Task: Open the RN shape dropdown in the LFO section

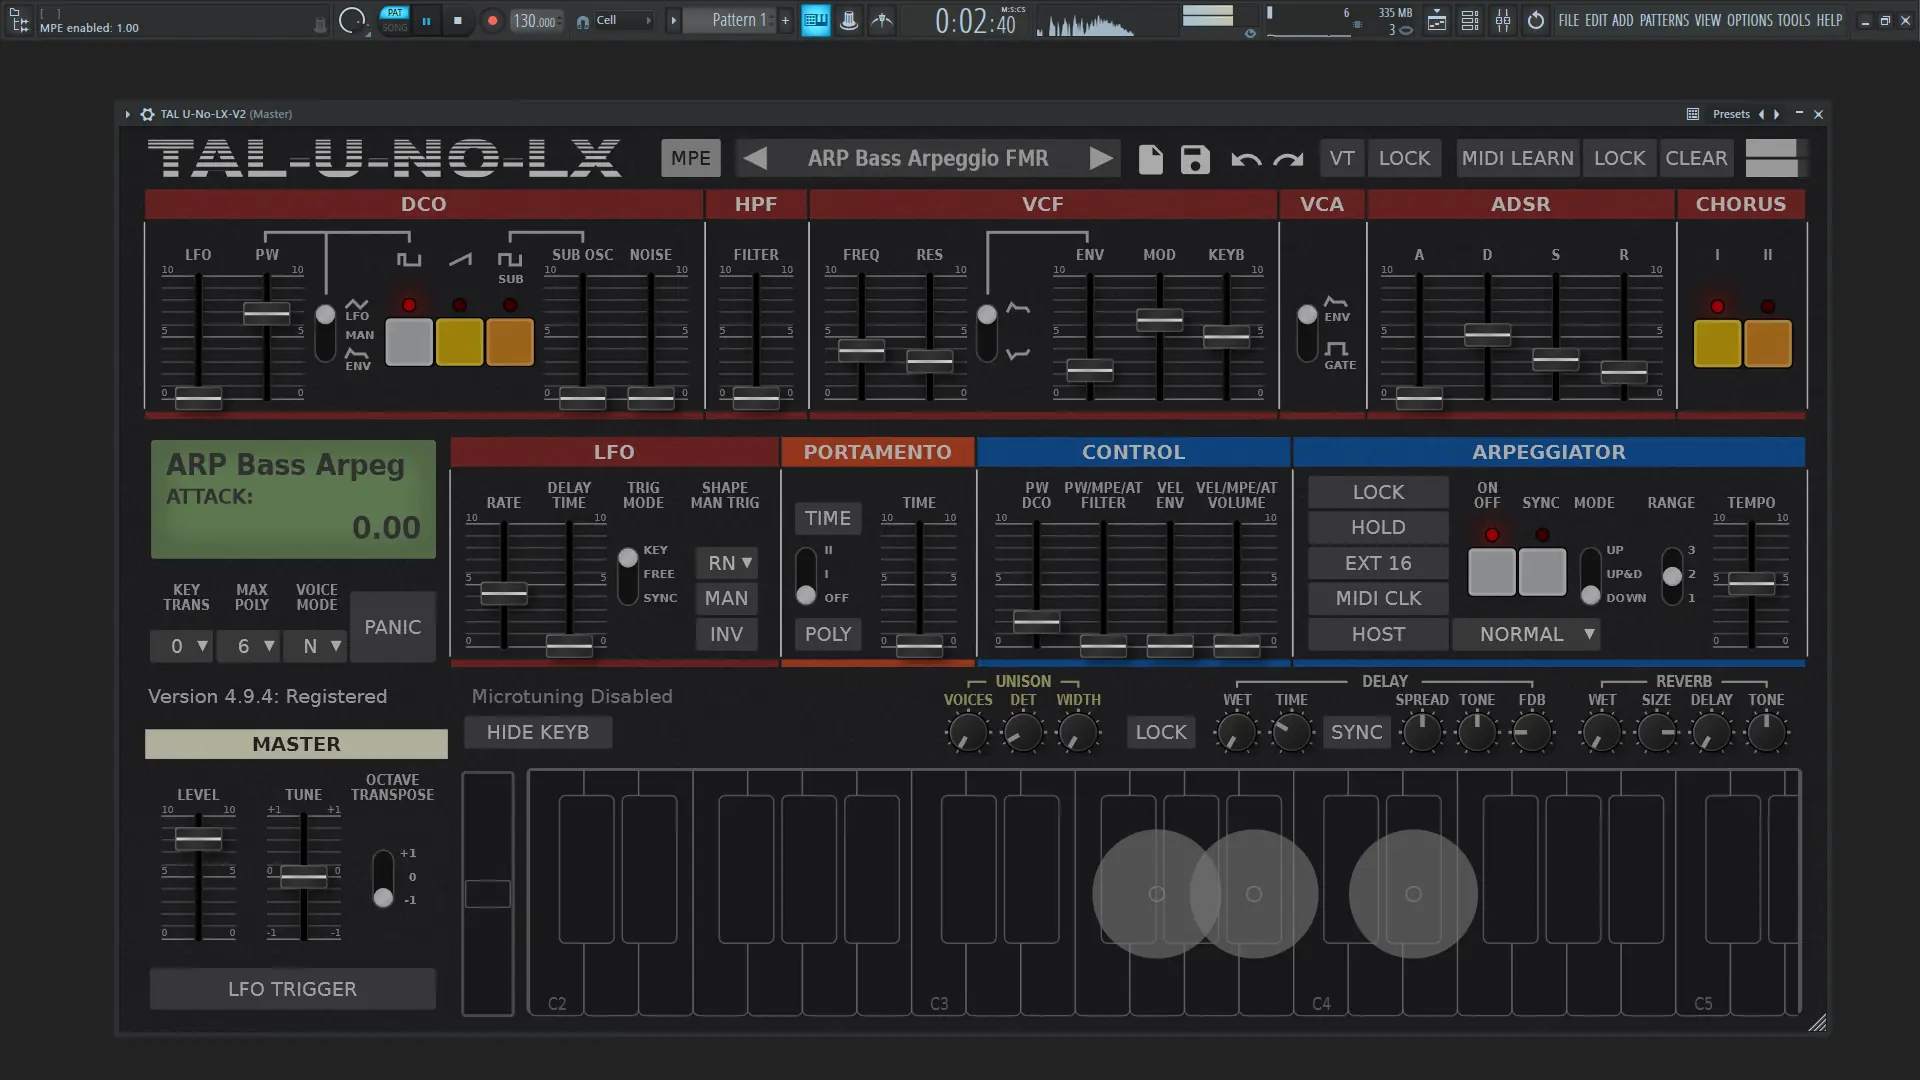Action: pyautogui.click(x=726, y=563)
